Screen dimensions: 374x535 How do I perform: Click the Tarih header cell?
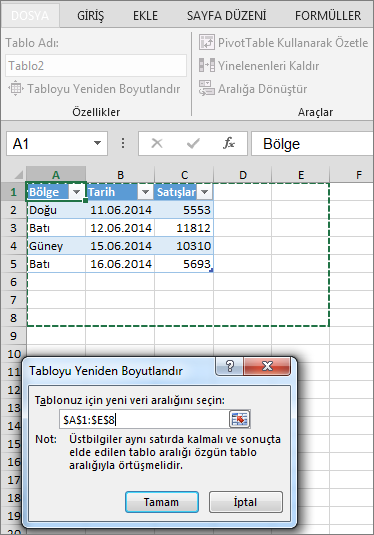pos(120,192)
